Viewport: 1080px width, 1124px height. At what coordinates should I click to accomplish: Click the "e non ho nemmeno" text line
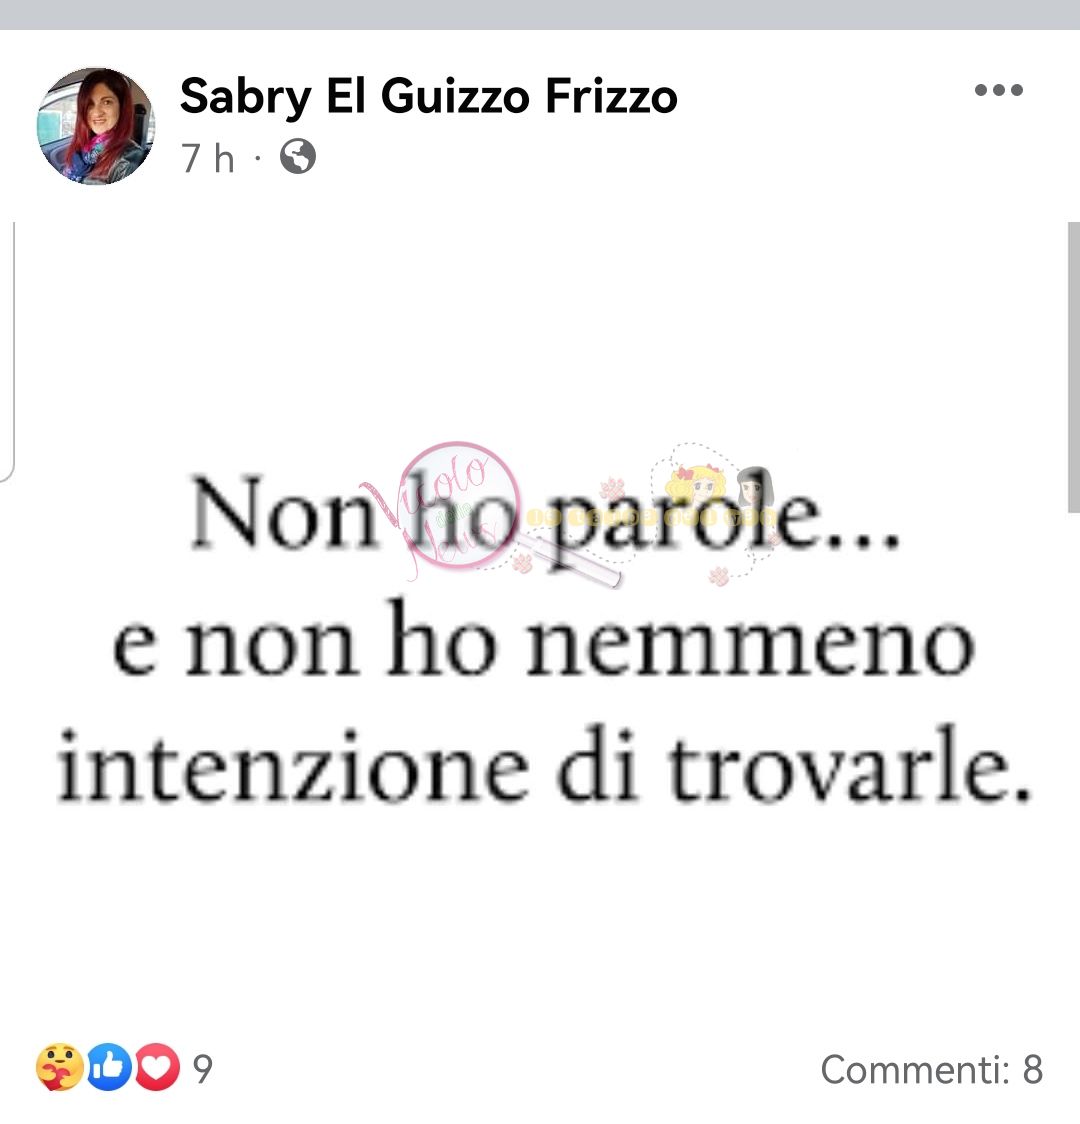click(543, 640)
